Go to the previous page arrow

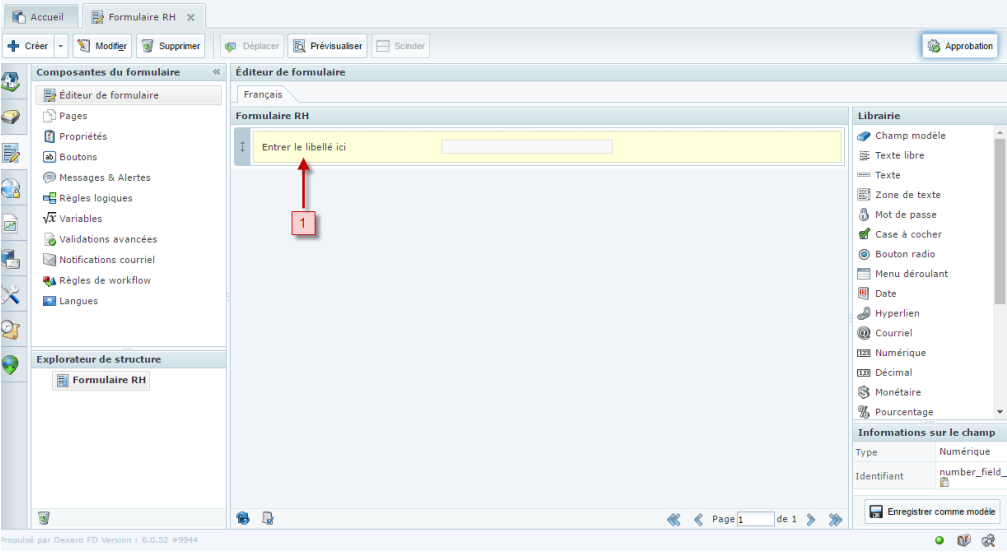(x=698, y=519)
